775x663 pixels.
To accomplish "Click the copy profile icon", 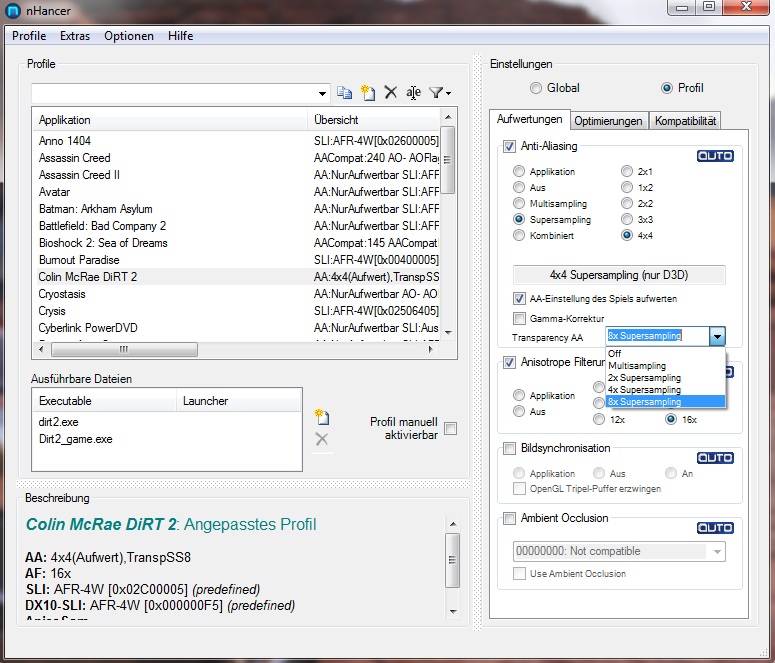I will pyautogui.click(x=344, y=92).
